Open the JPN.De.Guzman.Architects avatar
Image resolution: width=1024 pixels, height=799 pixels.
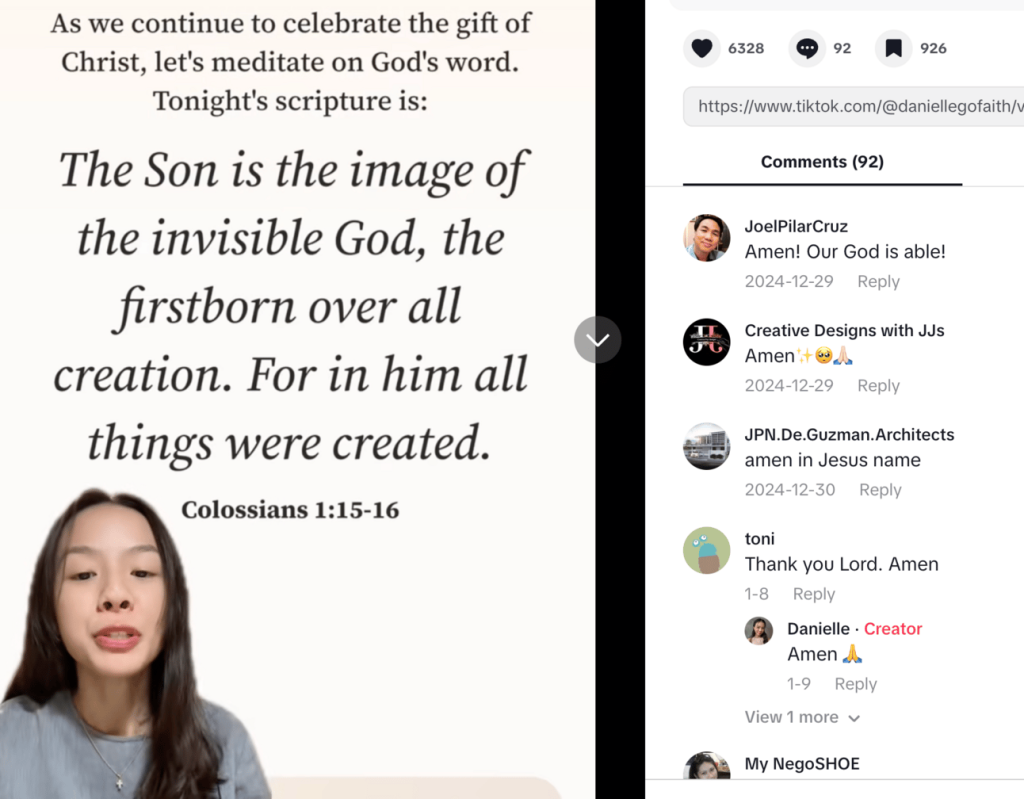pos(706,446)
